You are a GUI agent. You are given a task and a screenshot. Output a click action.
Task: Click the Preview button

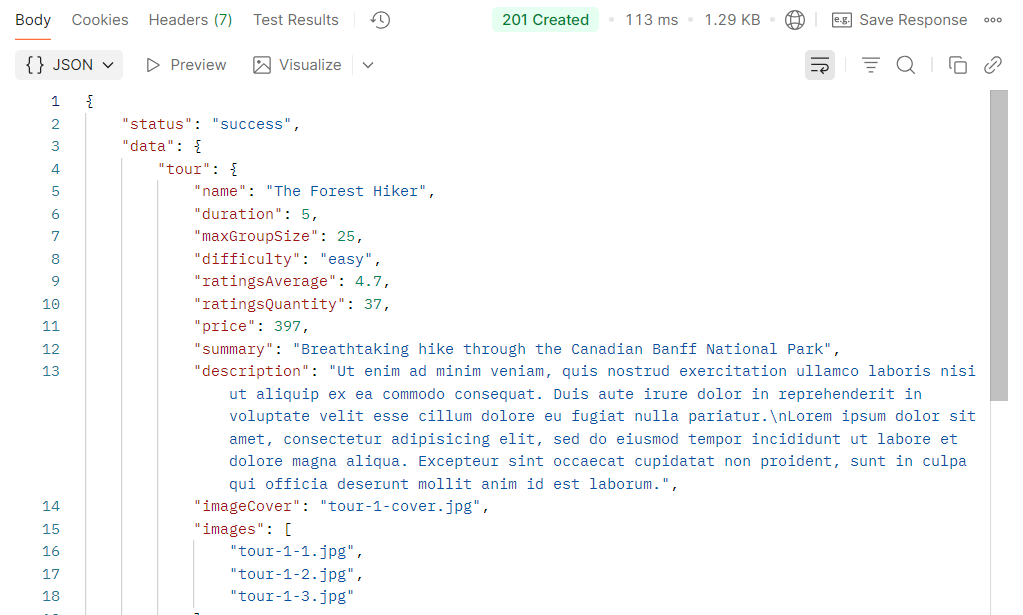click(186, 65)
